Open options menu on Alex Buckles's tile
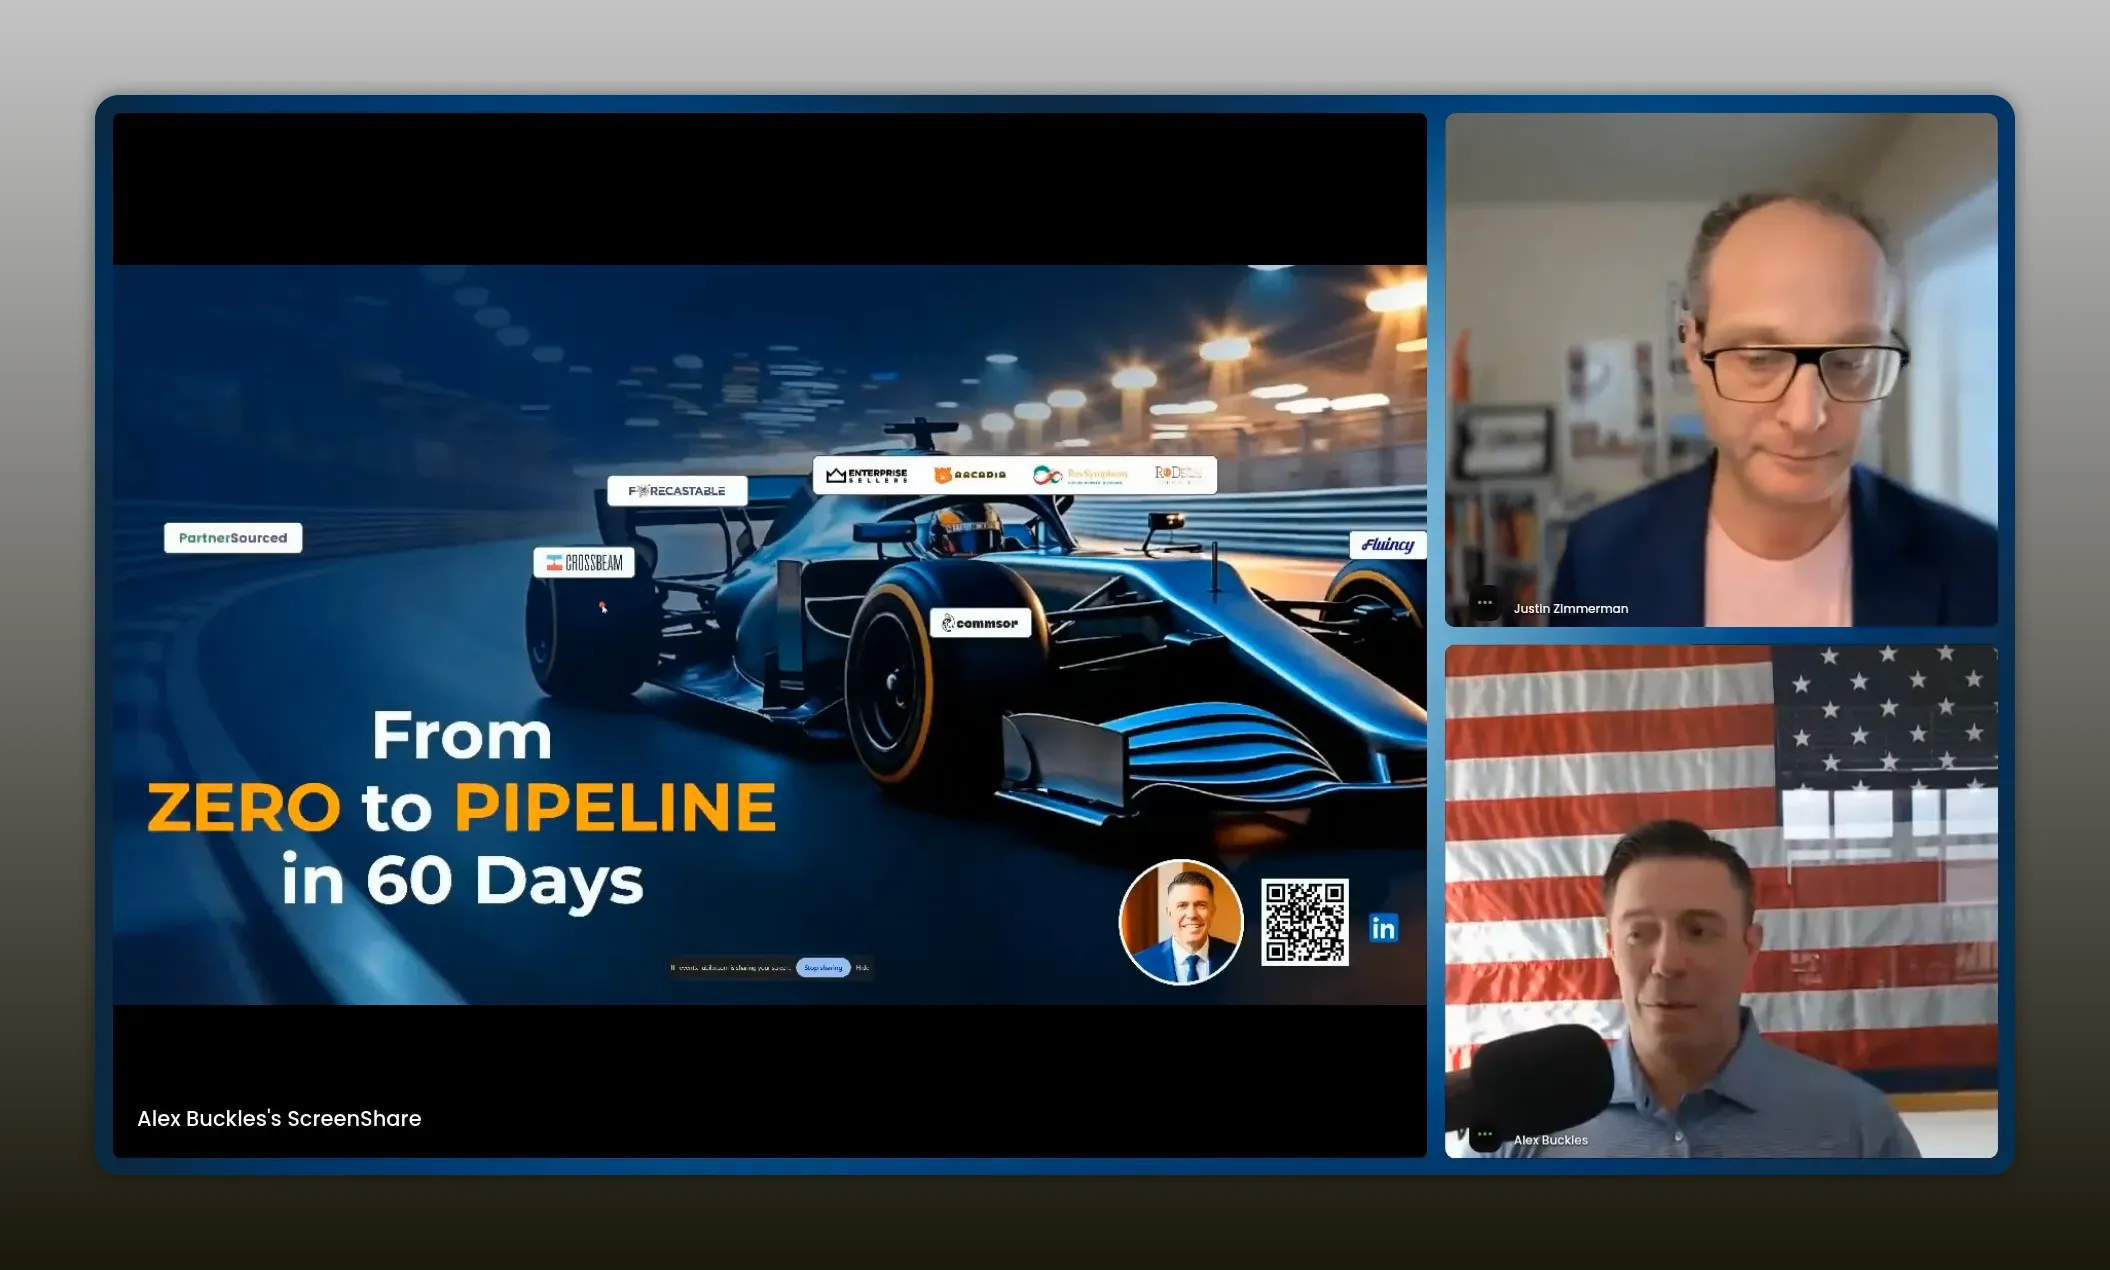Screen dimensions: 2110x1270 1485,1135
